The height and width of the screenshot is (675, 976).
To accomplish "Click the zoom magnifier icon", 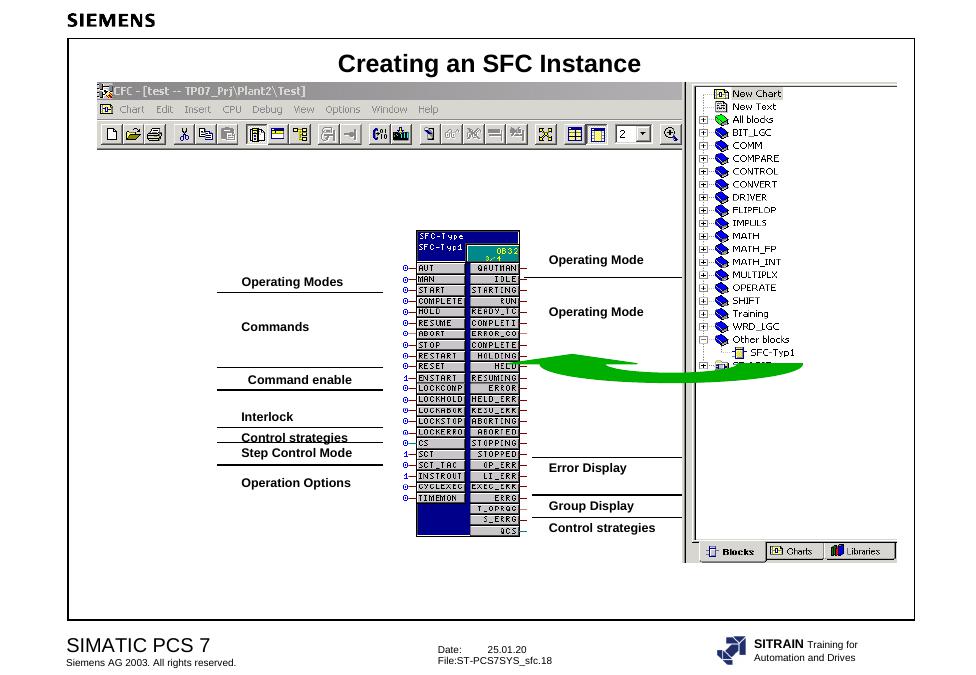I will [x=670, y=134].
